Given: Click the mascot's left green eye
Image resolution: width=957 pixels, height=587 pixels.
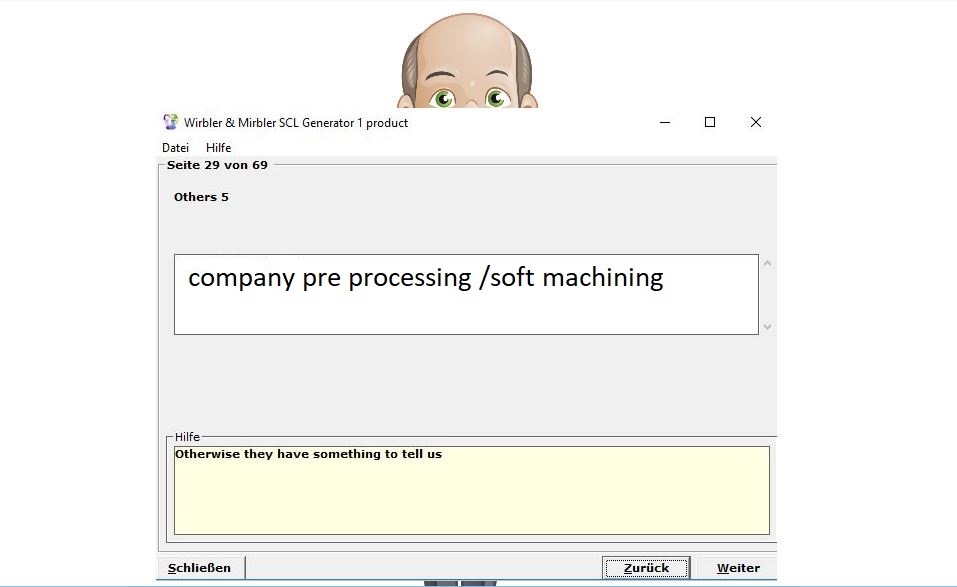Looking at the screenshot, I should coord(444,98).
